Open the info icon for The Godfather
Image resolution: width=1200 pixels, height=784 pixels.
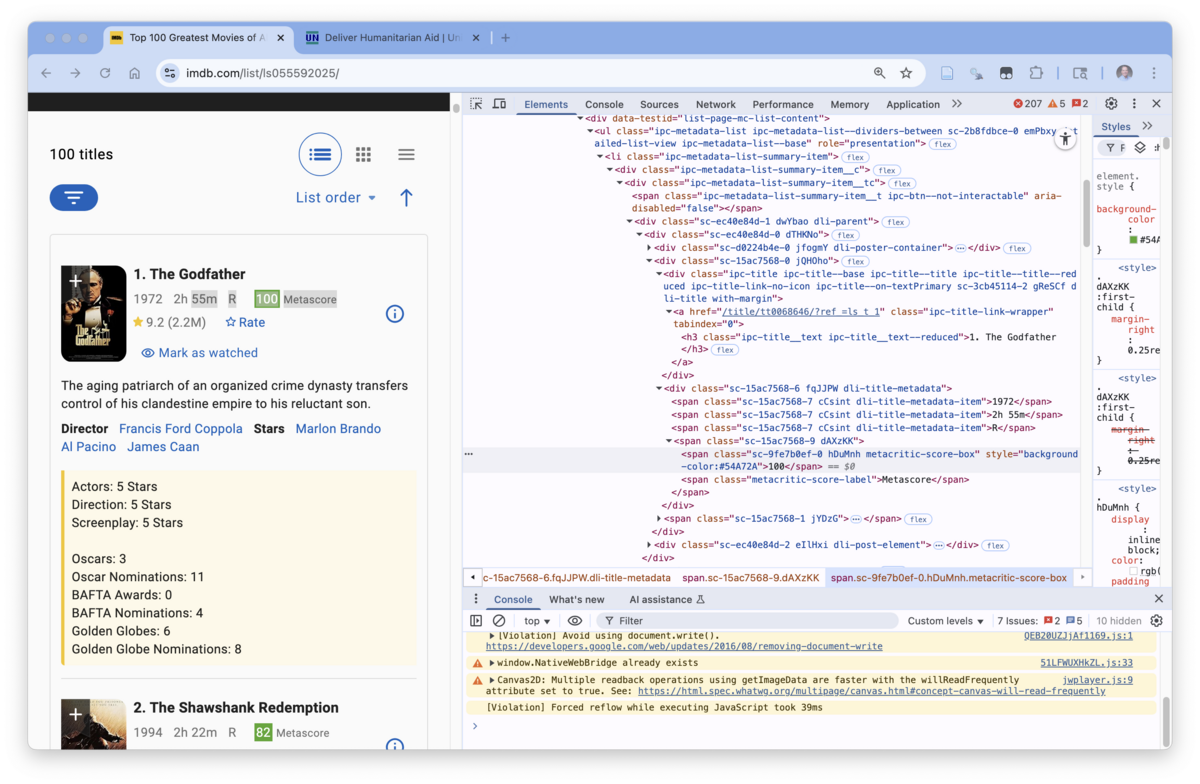click(395, 314)
